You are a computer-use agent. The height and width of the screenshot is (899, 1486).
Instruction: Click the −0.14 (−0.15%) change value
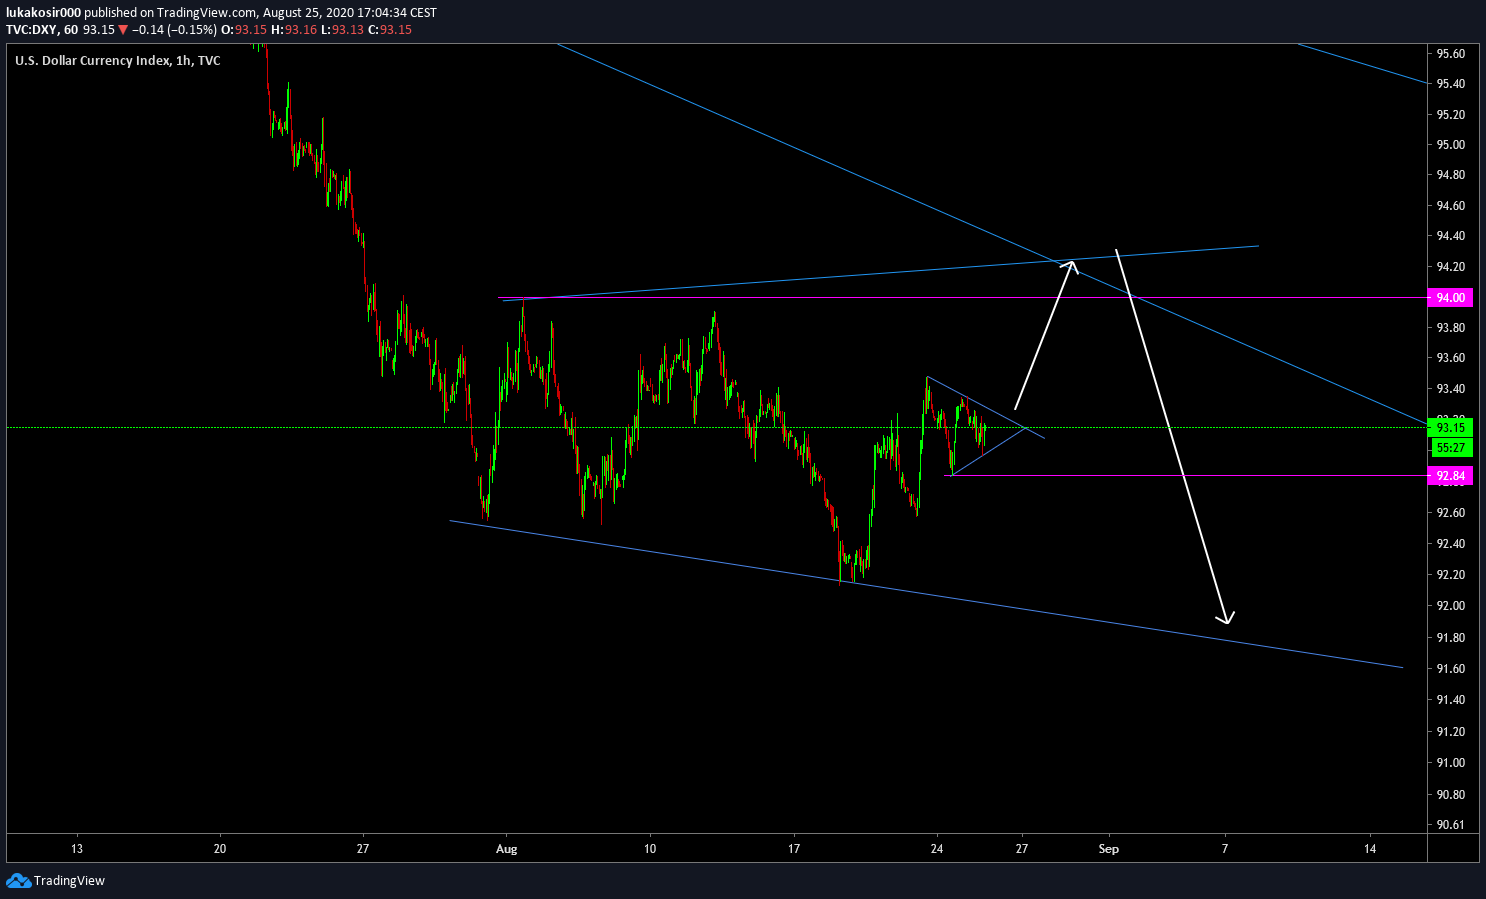[174, 30]
